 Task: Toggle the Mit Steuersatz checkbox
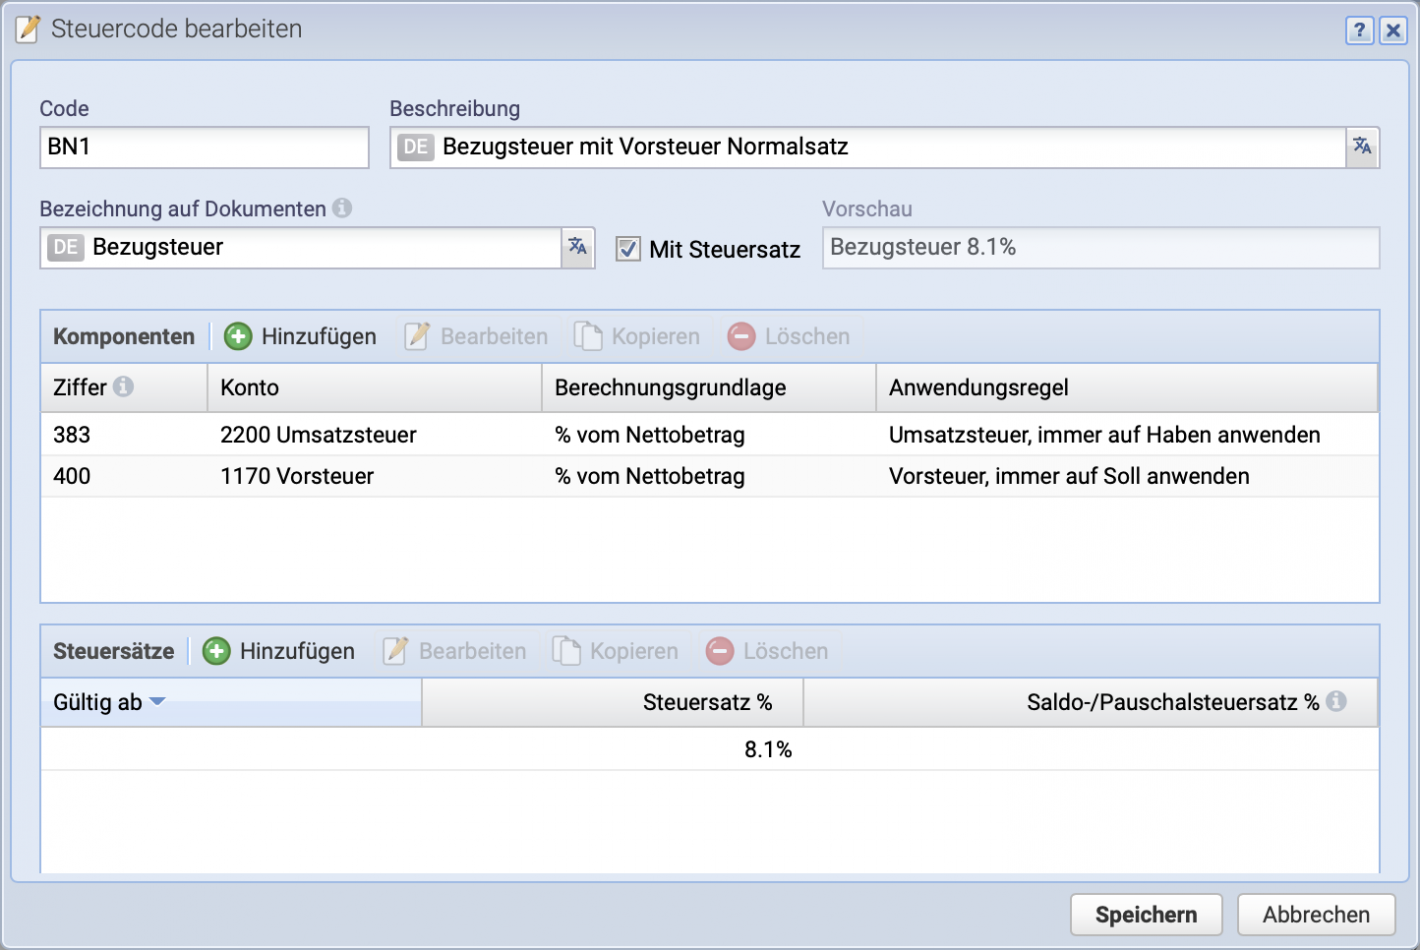point(628,249)
